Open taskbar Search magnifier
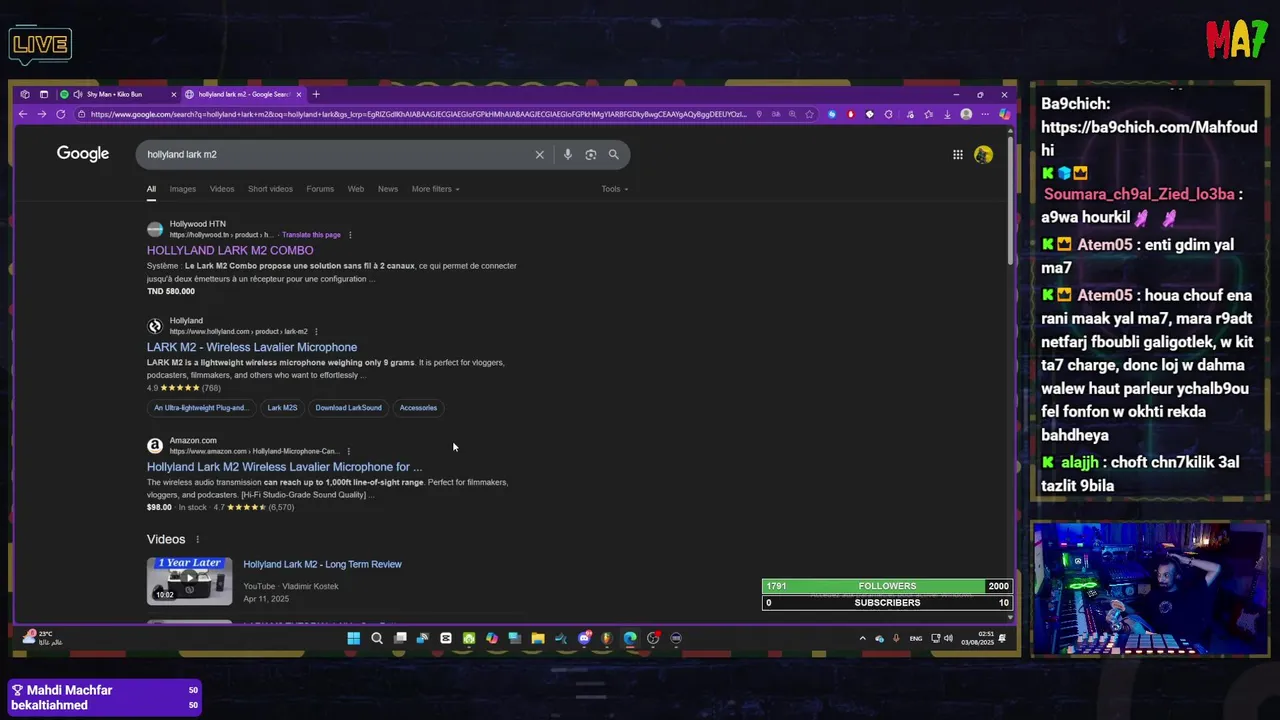The image size is (1280, 720). [377, 638]
